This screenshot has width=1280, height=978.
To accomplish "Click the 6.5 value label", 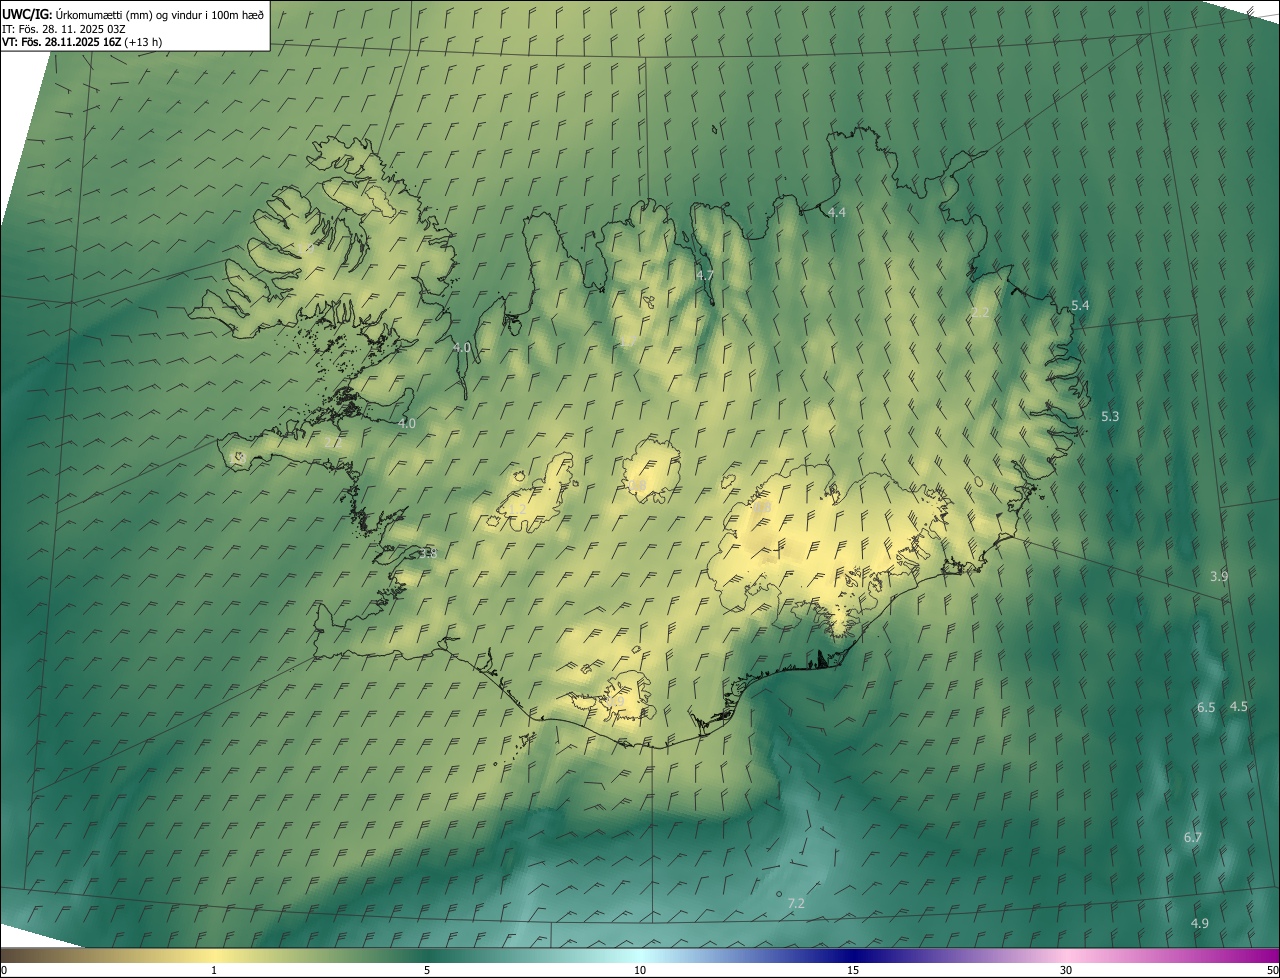I will click(1206, 707).
